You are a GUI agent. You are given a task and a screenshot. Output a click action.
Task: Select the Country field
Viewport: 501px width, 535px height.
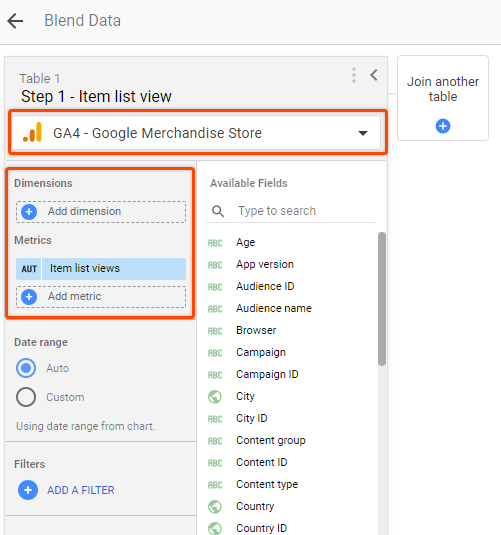tap(255, 506)
